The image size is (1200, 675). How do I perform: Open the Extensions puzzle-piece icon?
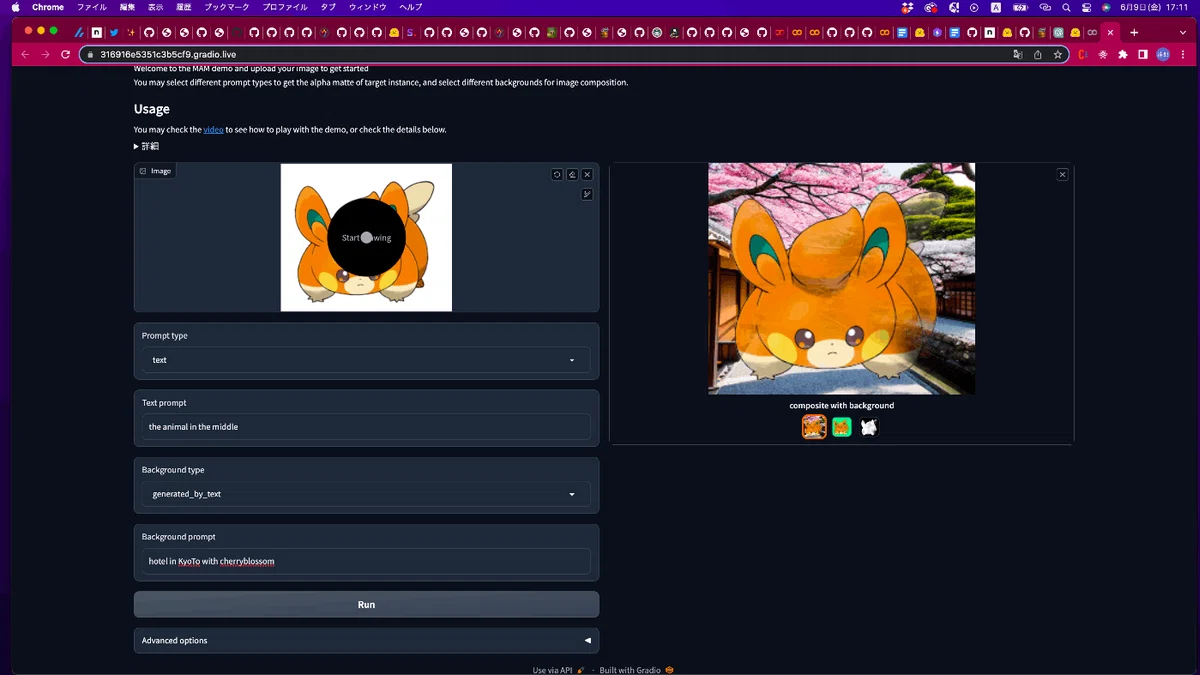coord(1123,54)
